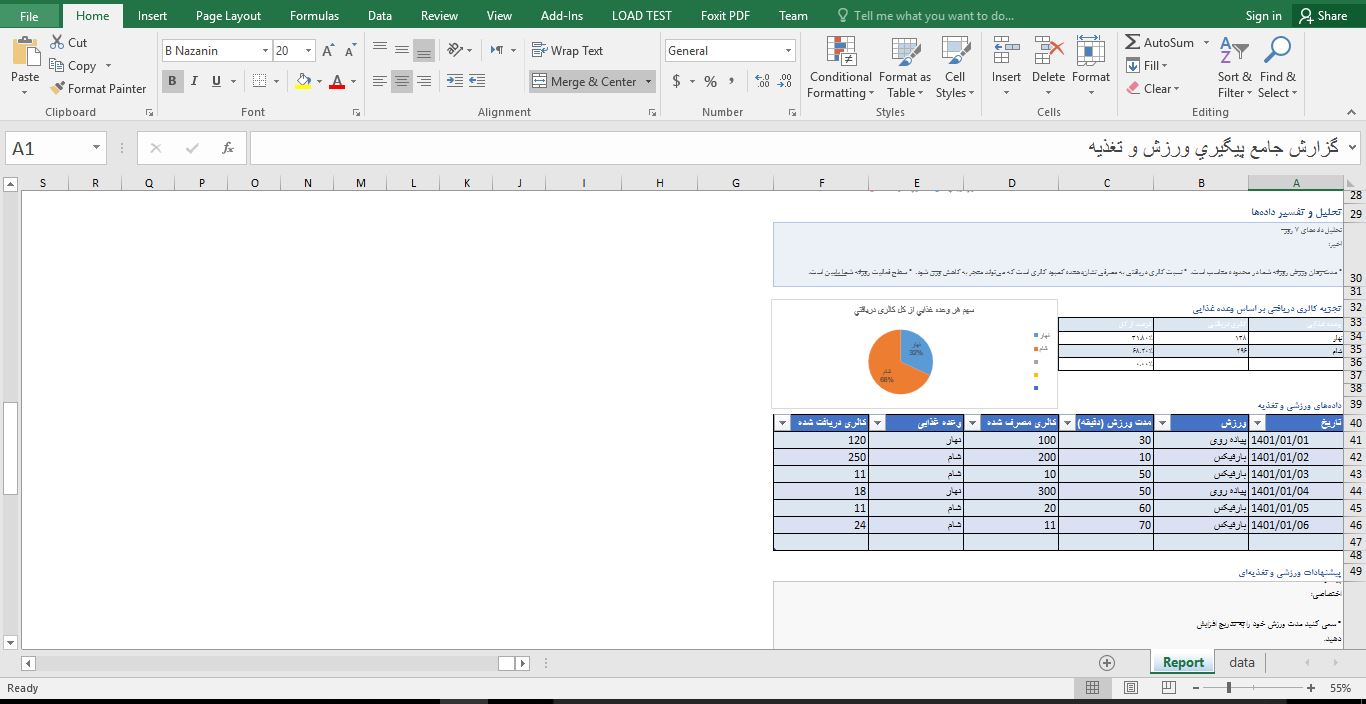Open Conditional Formatting menu
The width and height of the screenshot is (1366, 704).
(x=841, y=68)
